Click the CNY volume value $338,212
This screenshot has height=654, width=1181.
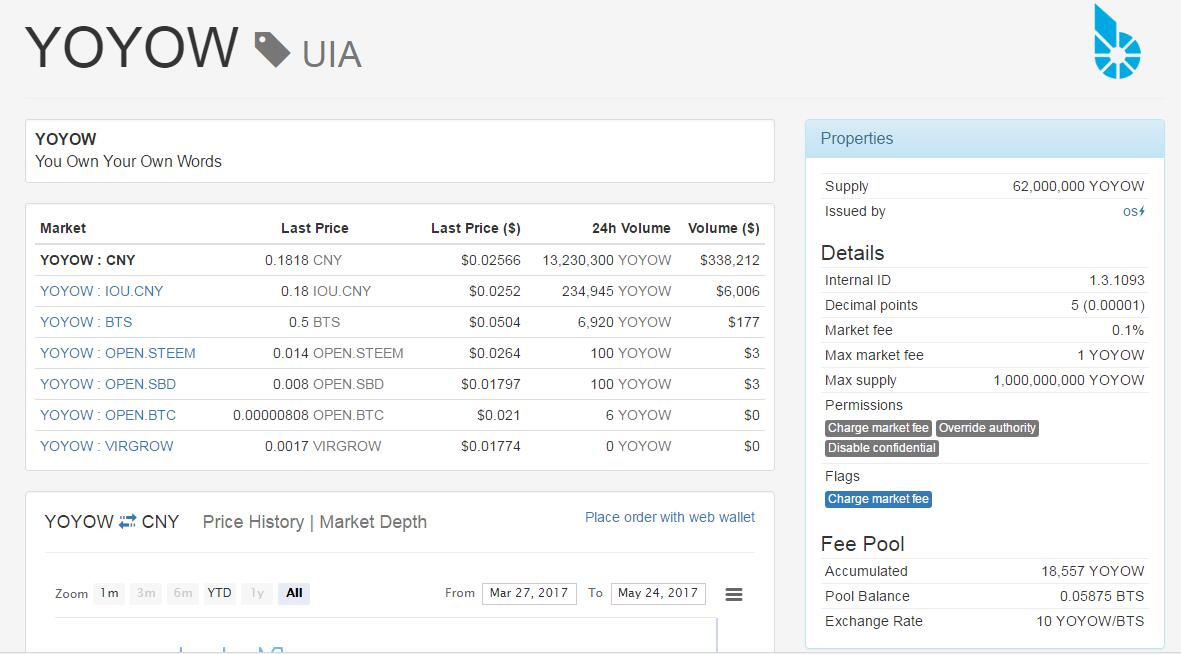click(x=729, y=260)
